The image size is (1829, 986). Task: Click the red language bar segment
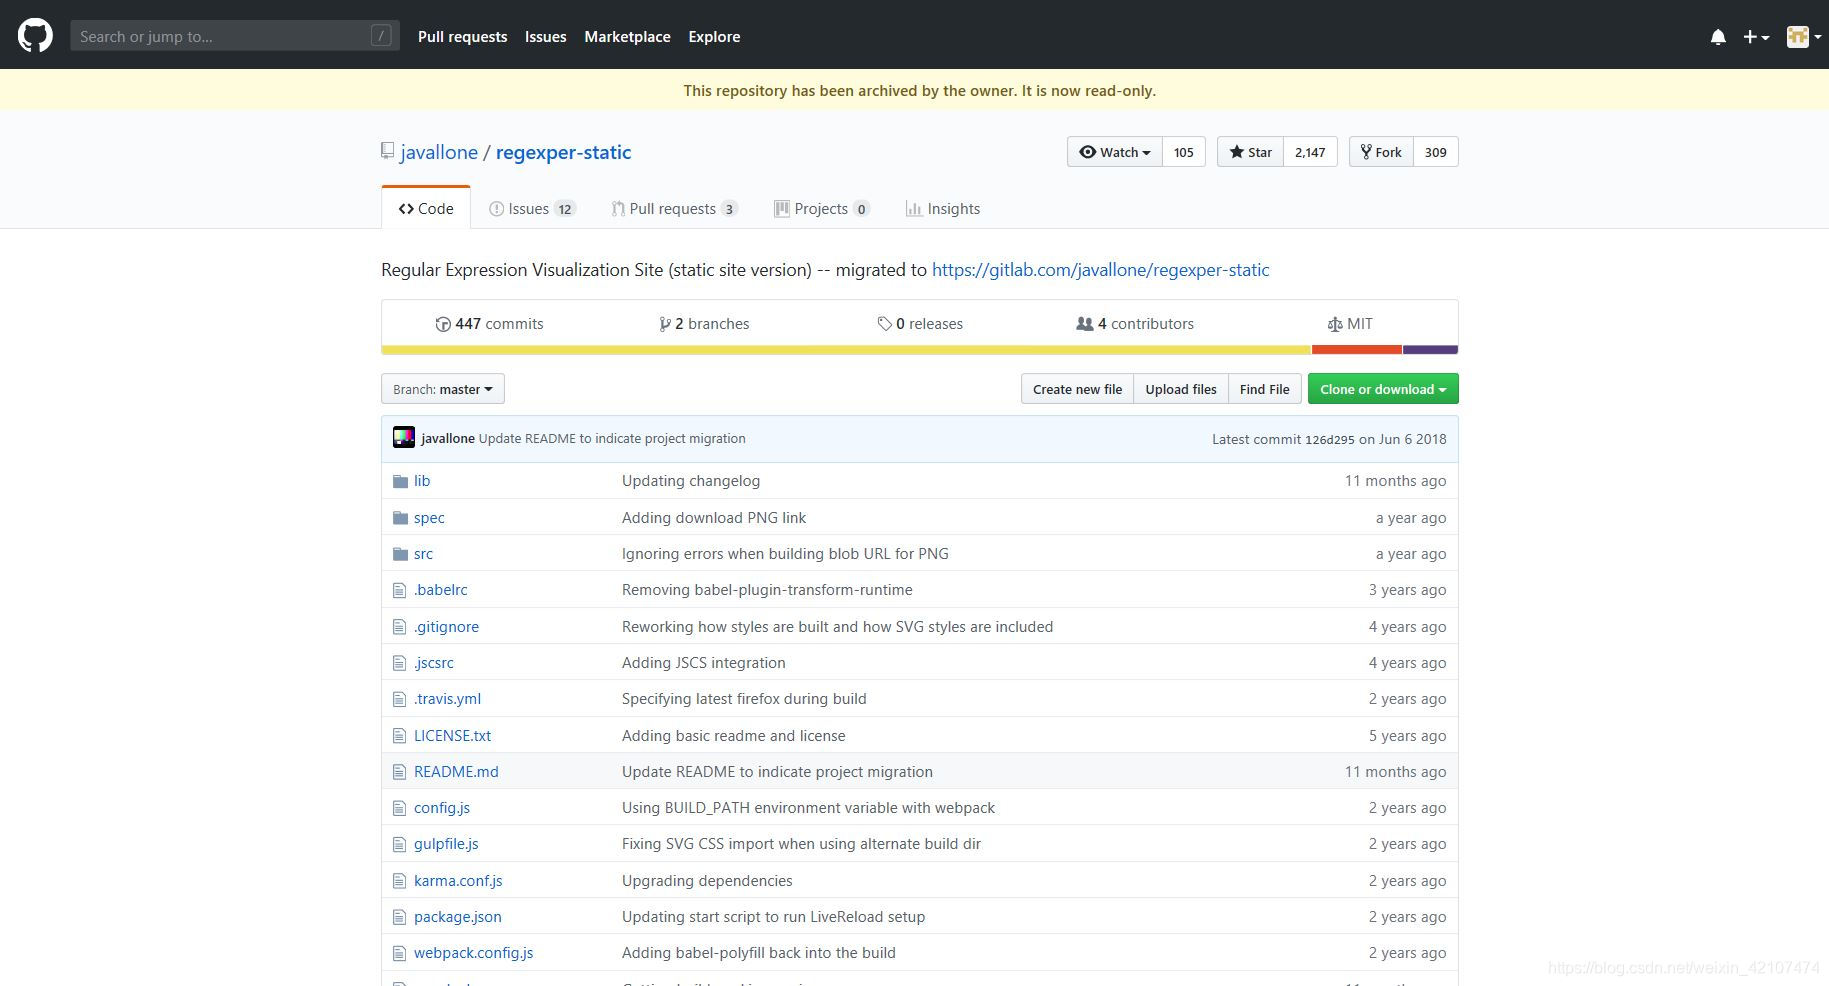(1357, 350)
